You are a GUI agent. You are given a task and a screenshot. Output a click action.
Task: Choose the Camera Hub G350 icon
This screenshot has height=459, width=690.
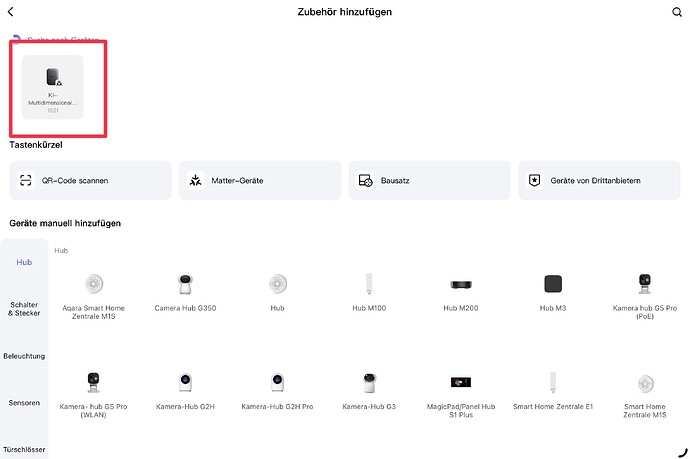pos(184,283)
